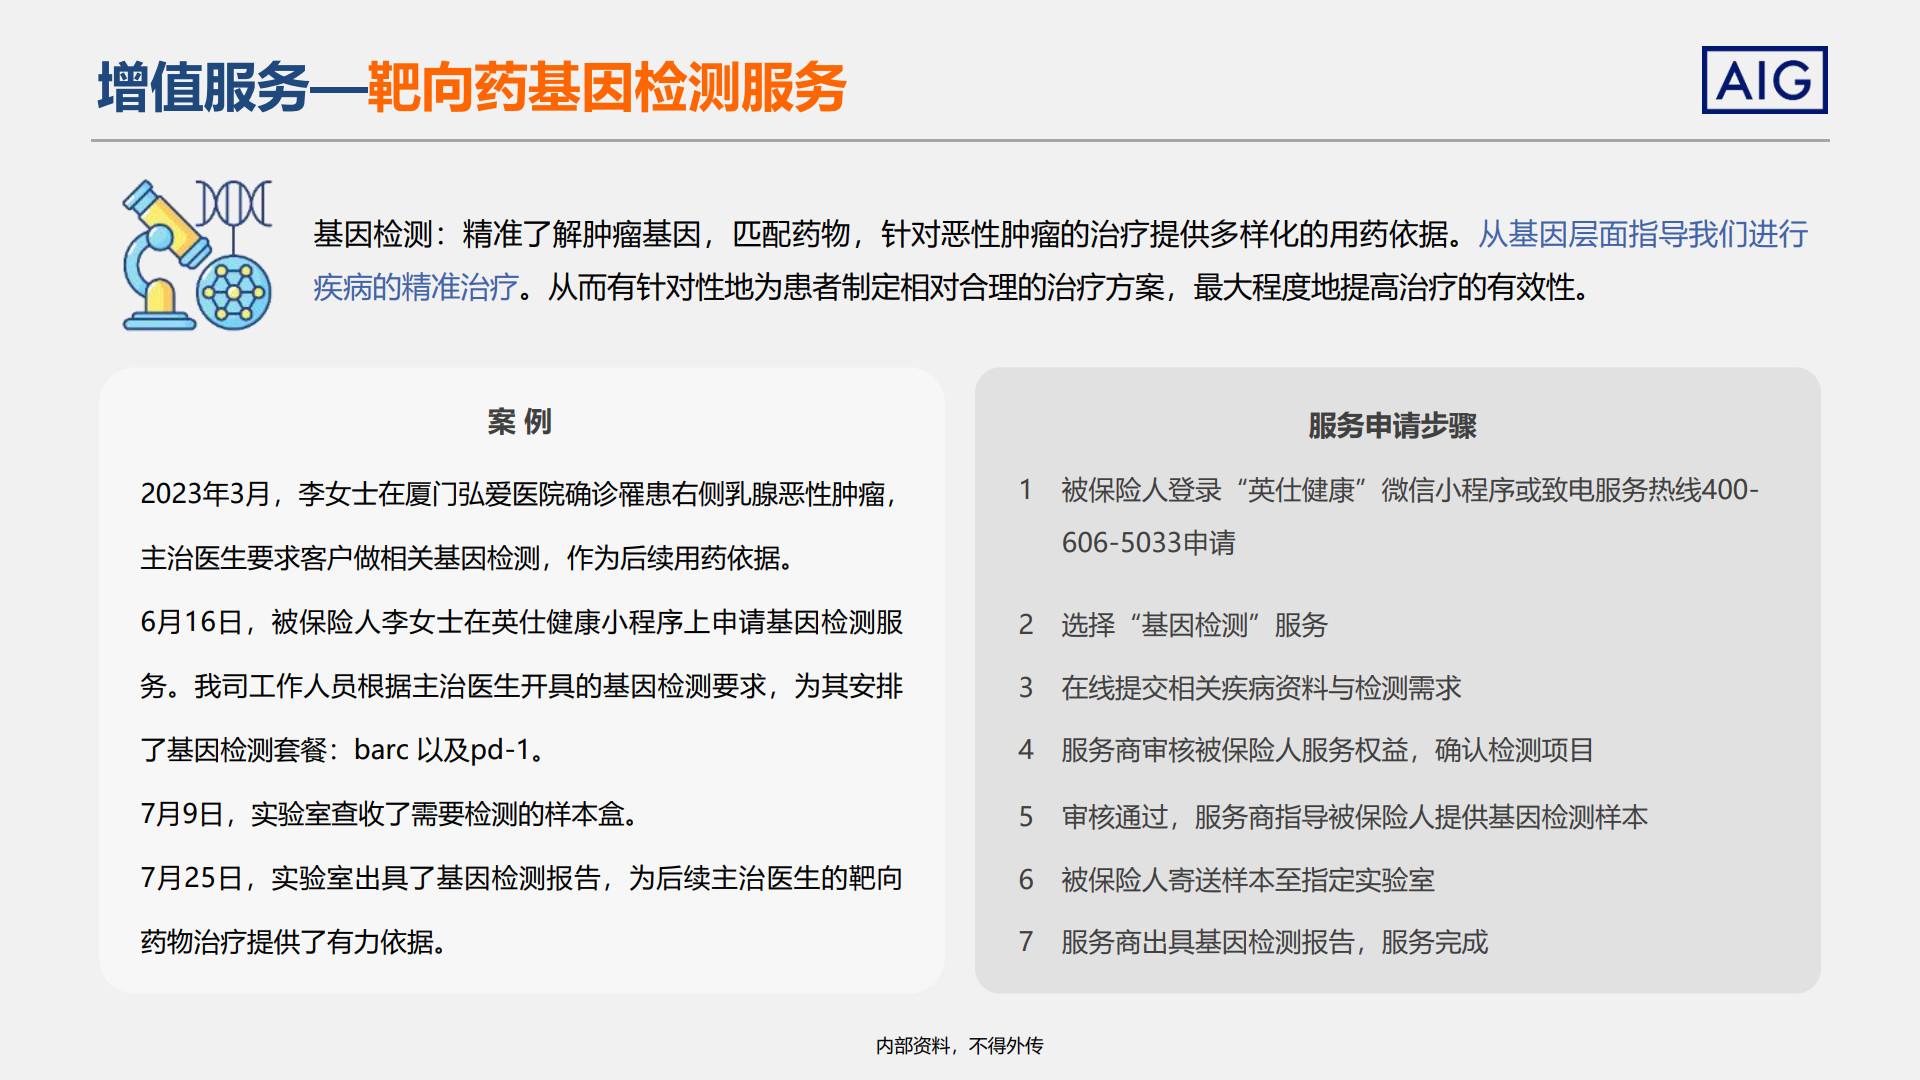Click the blue text 疾病的精准治疗
The height and width of the screenshot is (1080, 1920).
(416, 288)
